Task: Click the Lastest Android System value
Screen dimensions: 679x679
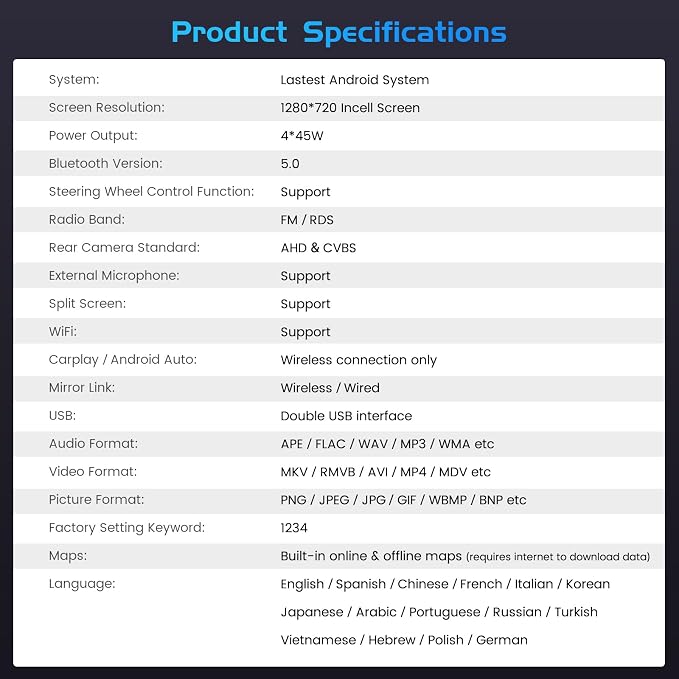Action: 355,80
